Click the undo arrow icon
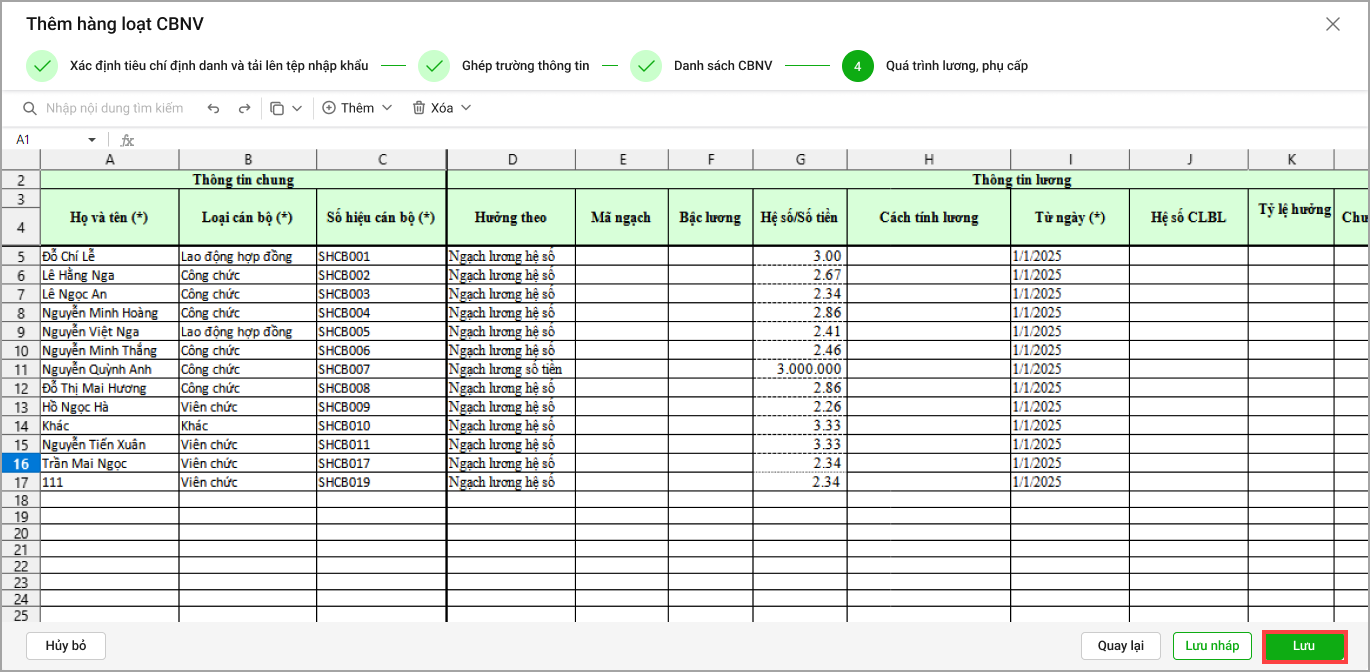This screenshot has height=672, width=1370. [x=213, y=108]
